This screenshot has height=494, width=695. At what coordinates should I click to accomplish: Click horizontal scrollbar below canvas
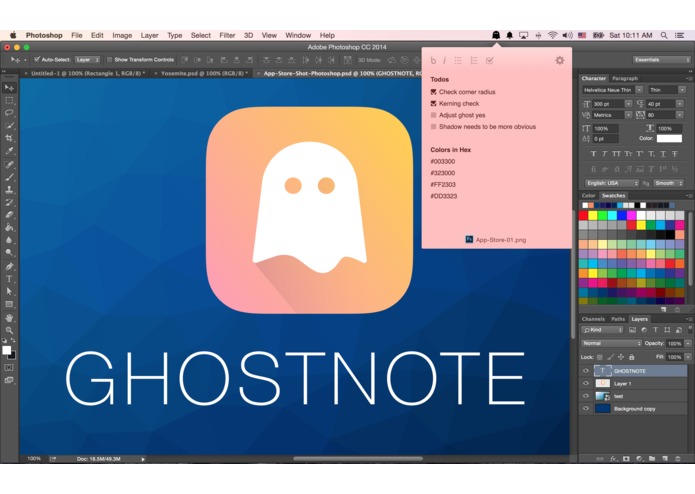(x=358, y=459)
